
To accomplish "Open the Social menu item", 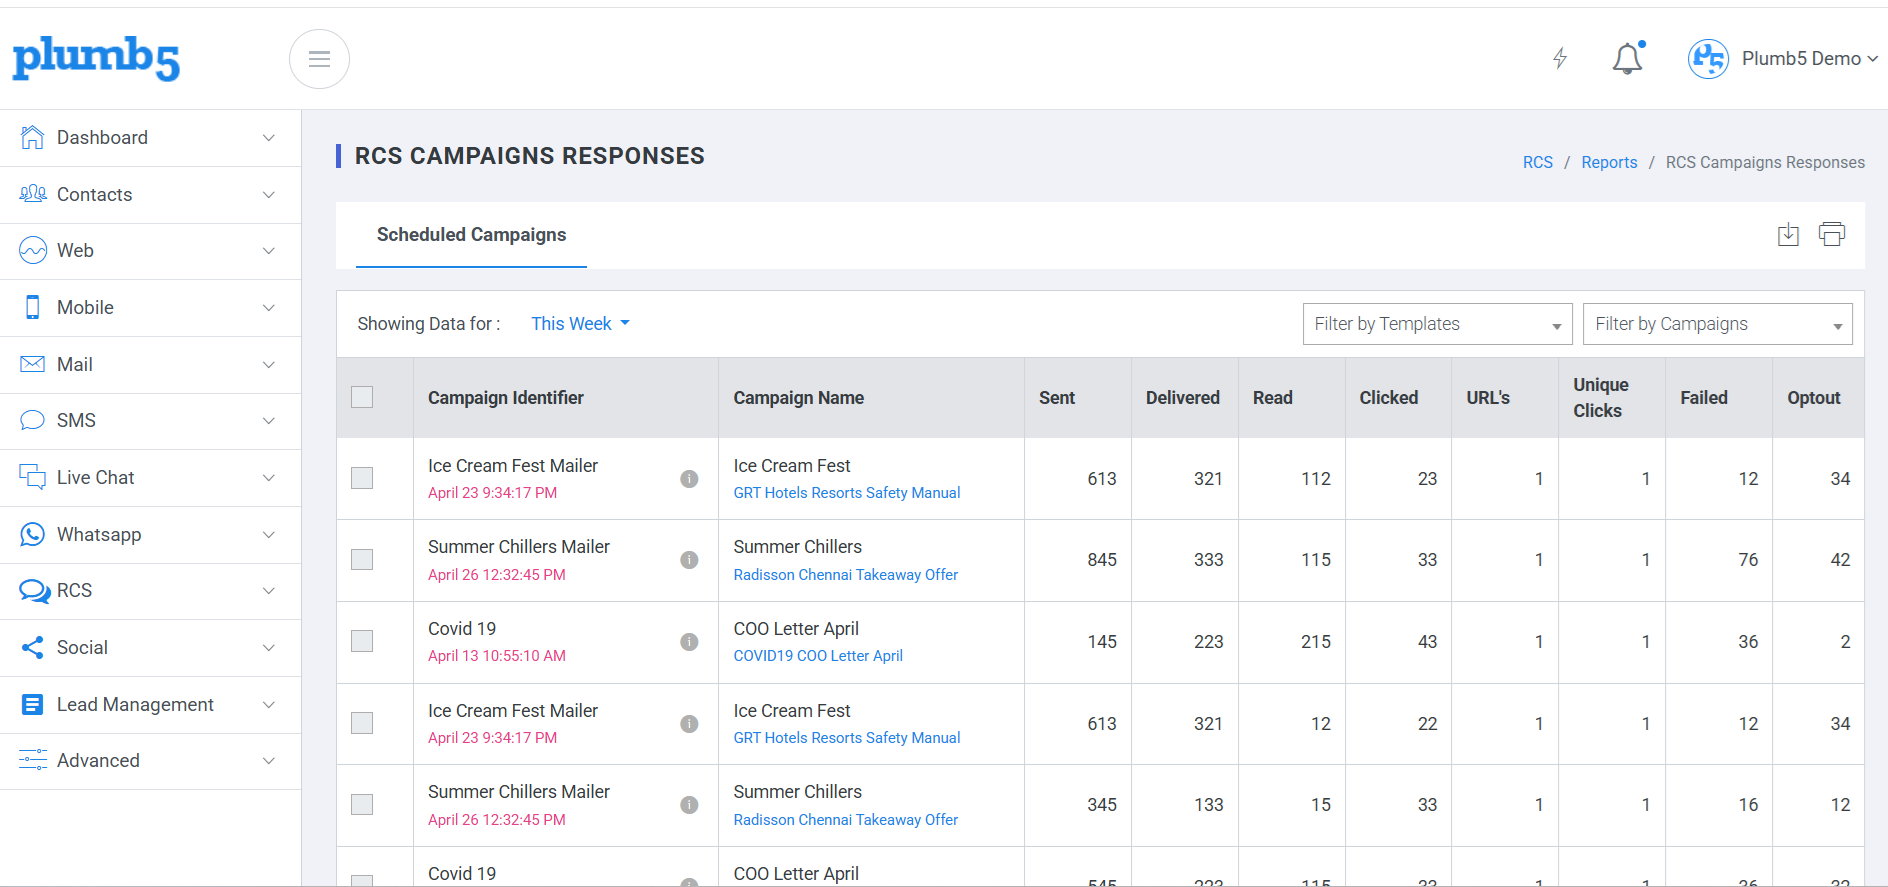I will [x=150, y=648].
